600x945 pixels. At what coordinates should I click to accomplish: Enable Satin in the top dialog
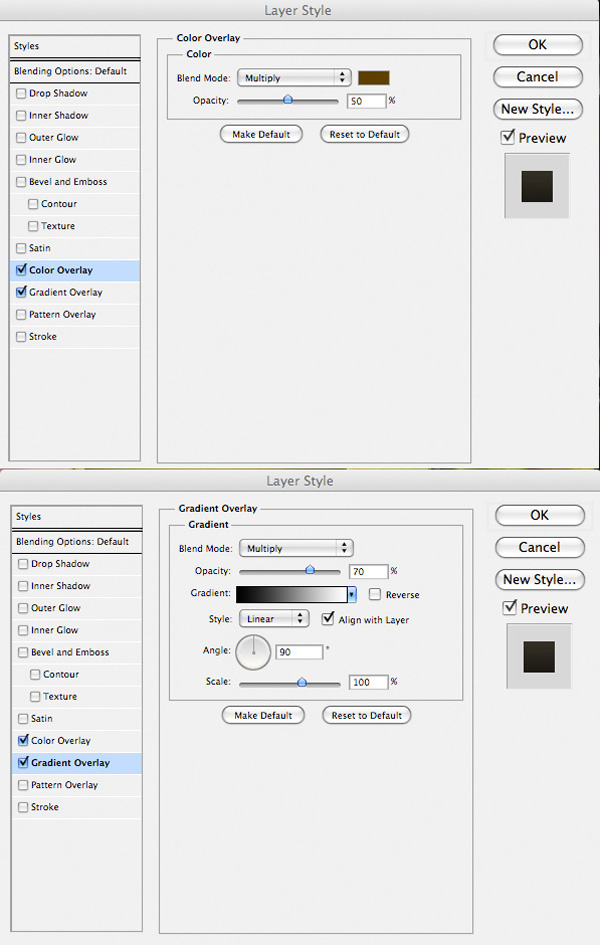pos(21,248)
